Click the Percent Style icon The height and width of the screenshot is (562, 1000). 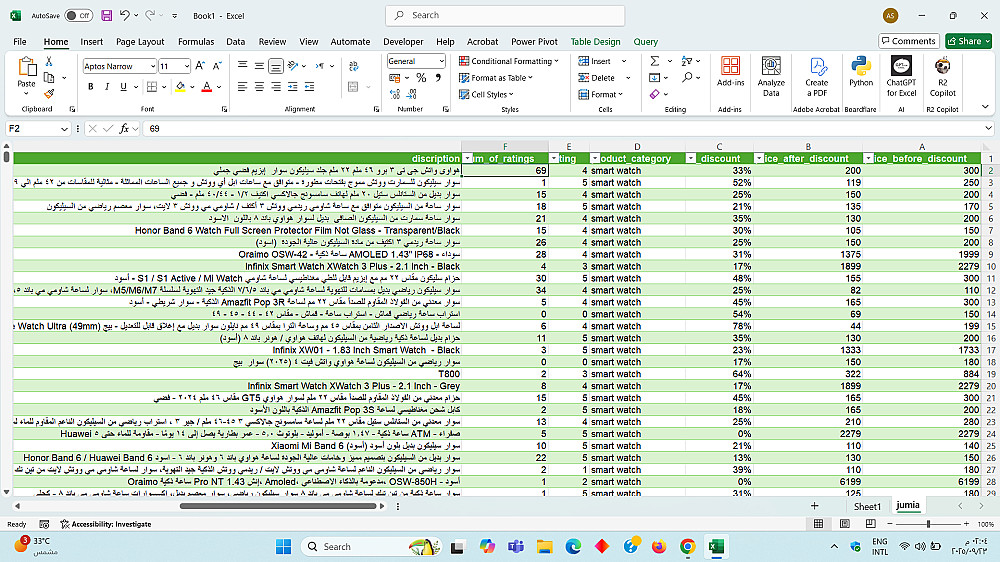(x=421, y=78)
